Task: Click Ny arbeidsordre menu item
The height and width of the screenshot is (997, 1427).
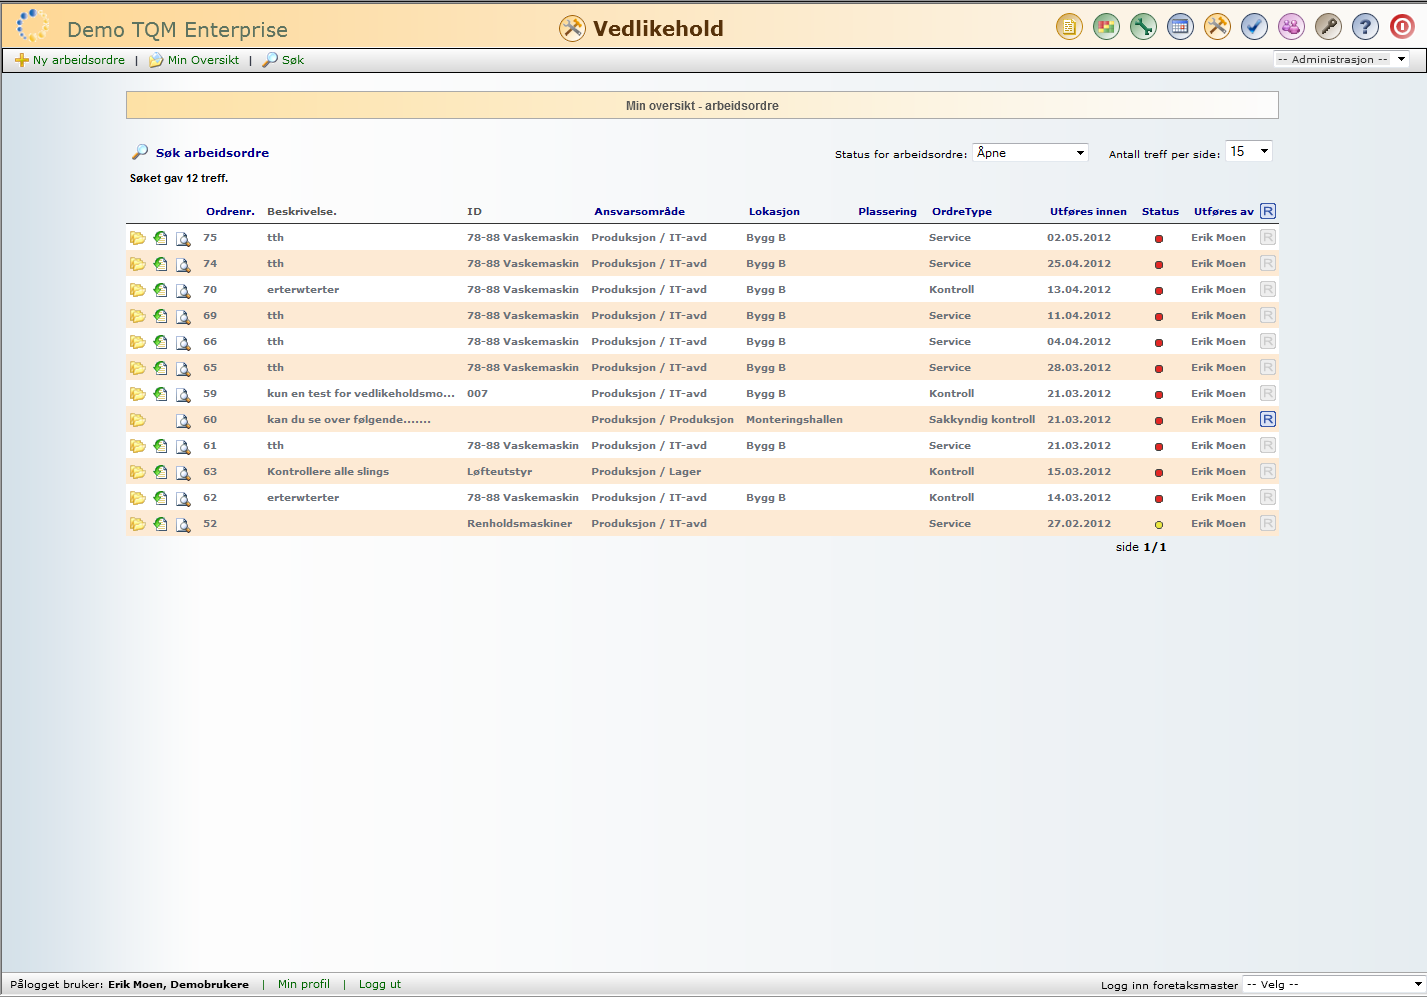Action: [70, 60]
